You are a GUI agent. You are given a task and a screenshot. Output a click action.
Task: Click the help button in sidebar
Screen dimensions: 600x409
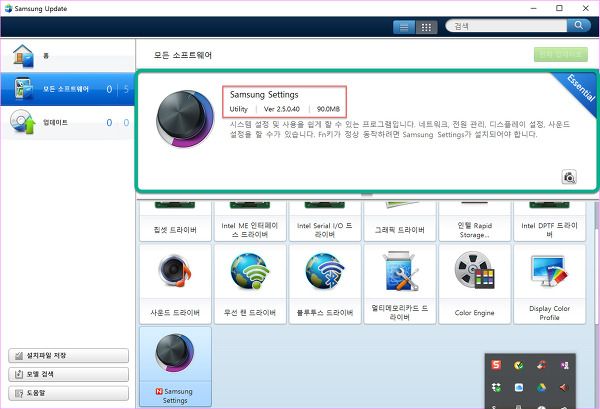tap(68, 393)
